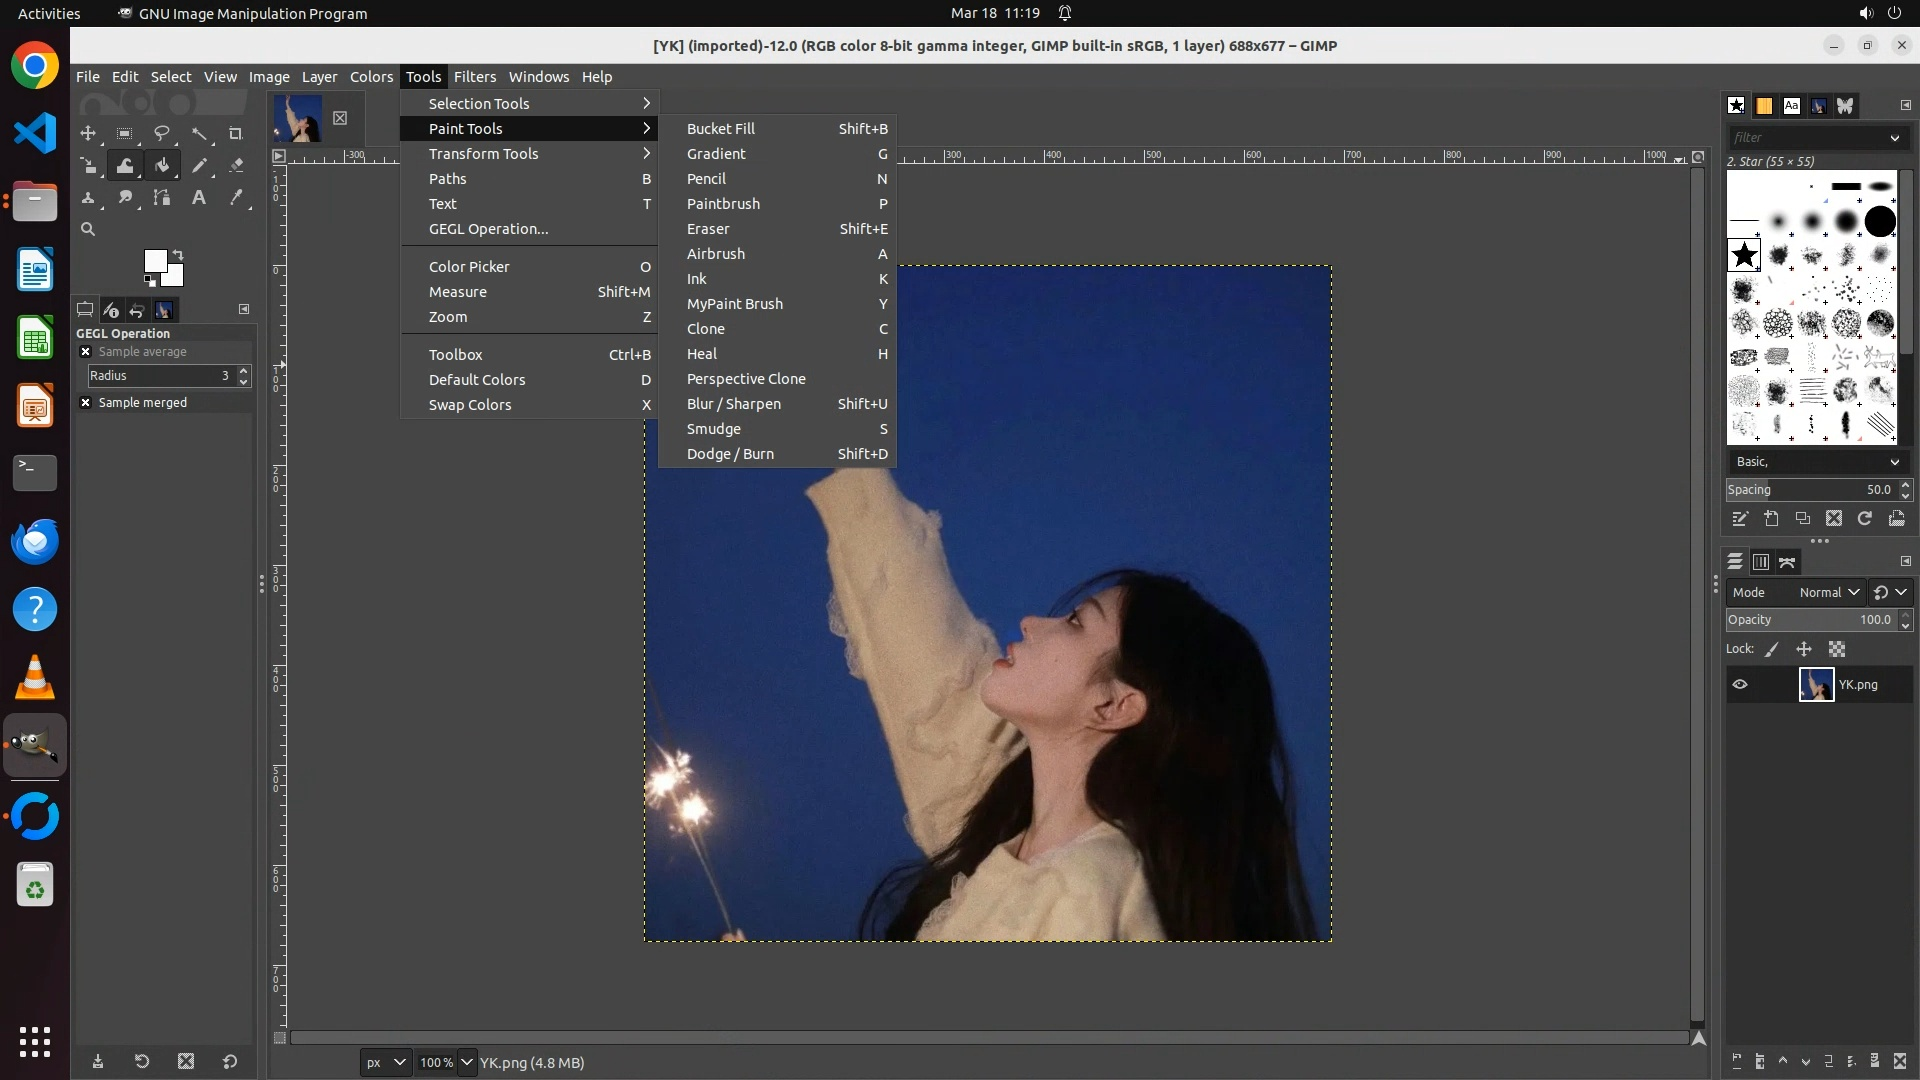Click the Refresh brushes icon
The height and width of the screenshot is (1080, 1920).
pos(1864,518)
